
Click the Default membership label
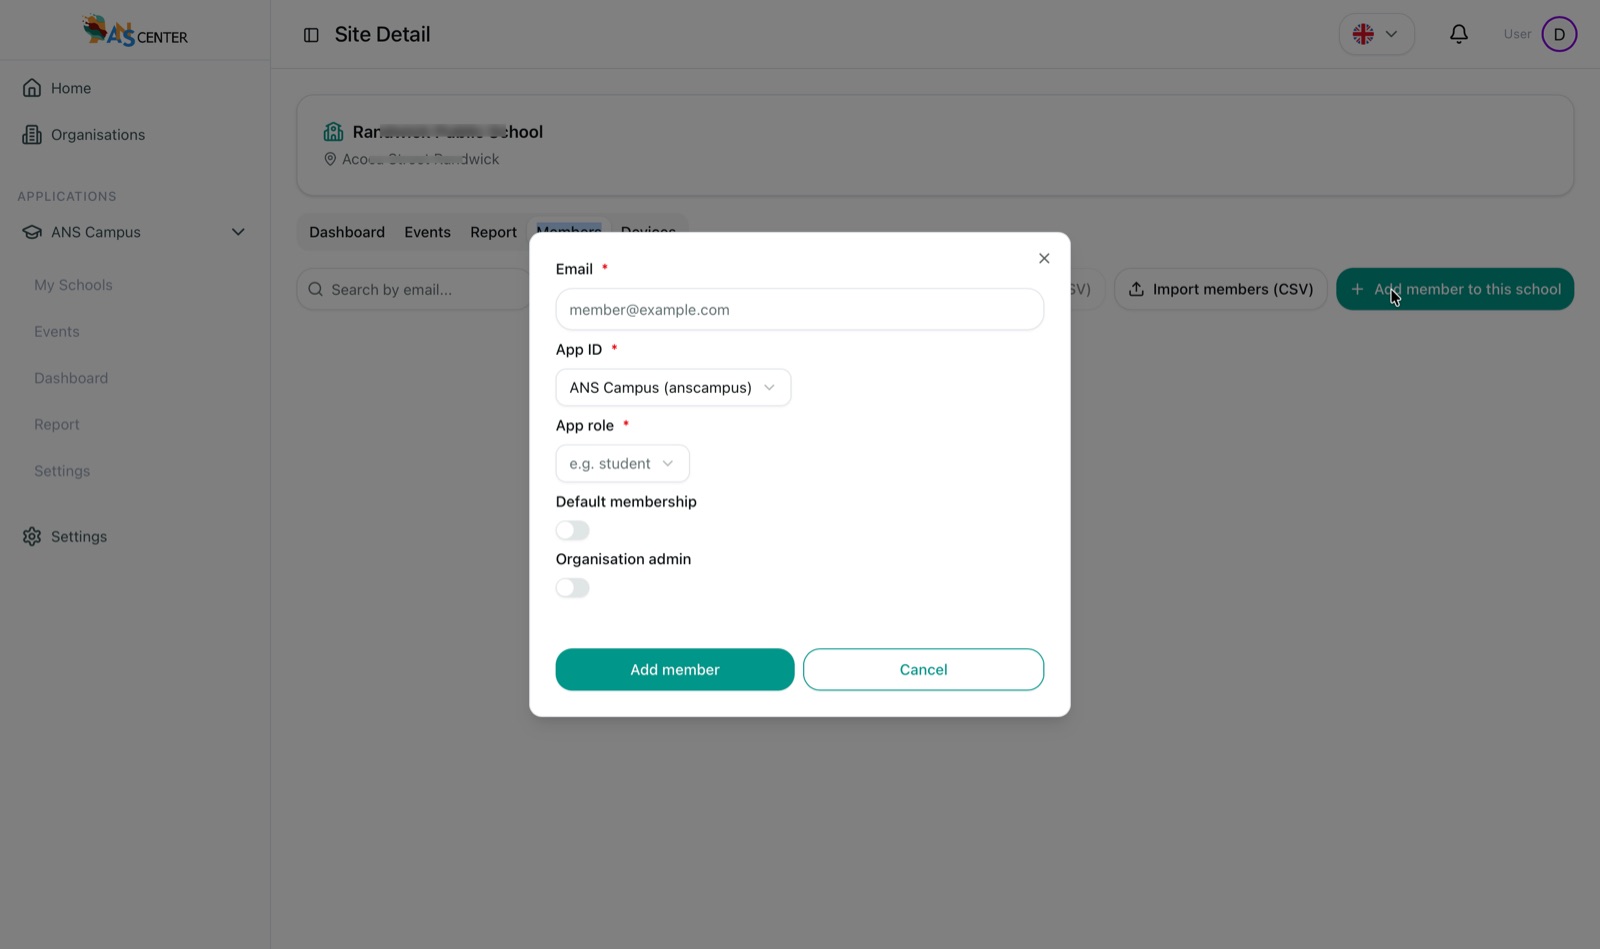(626, 501)
